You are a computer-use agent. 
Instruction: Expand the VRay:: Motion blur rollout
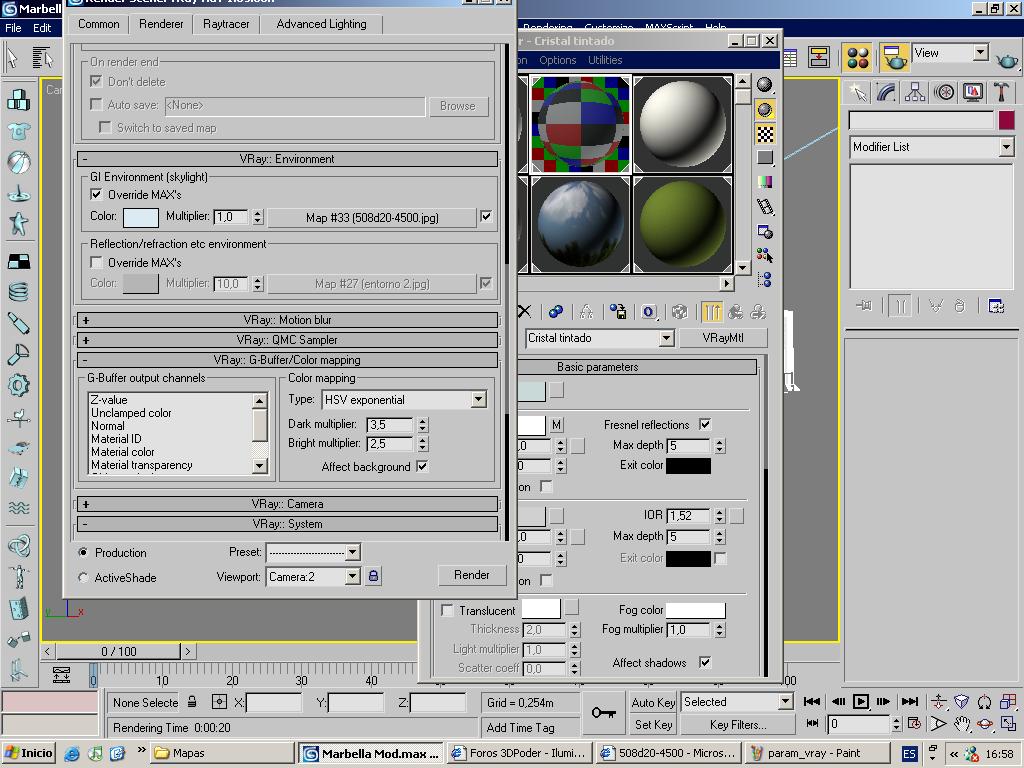(287, 320)
